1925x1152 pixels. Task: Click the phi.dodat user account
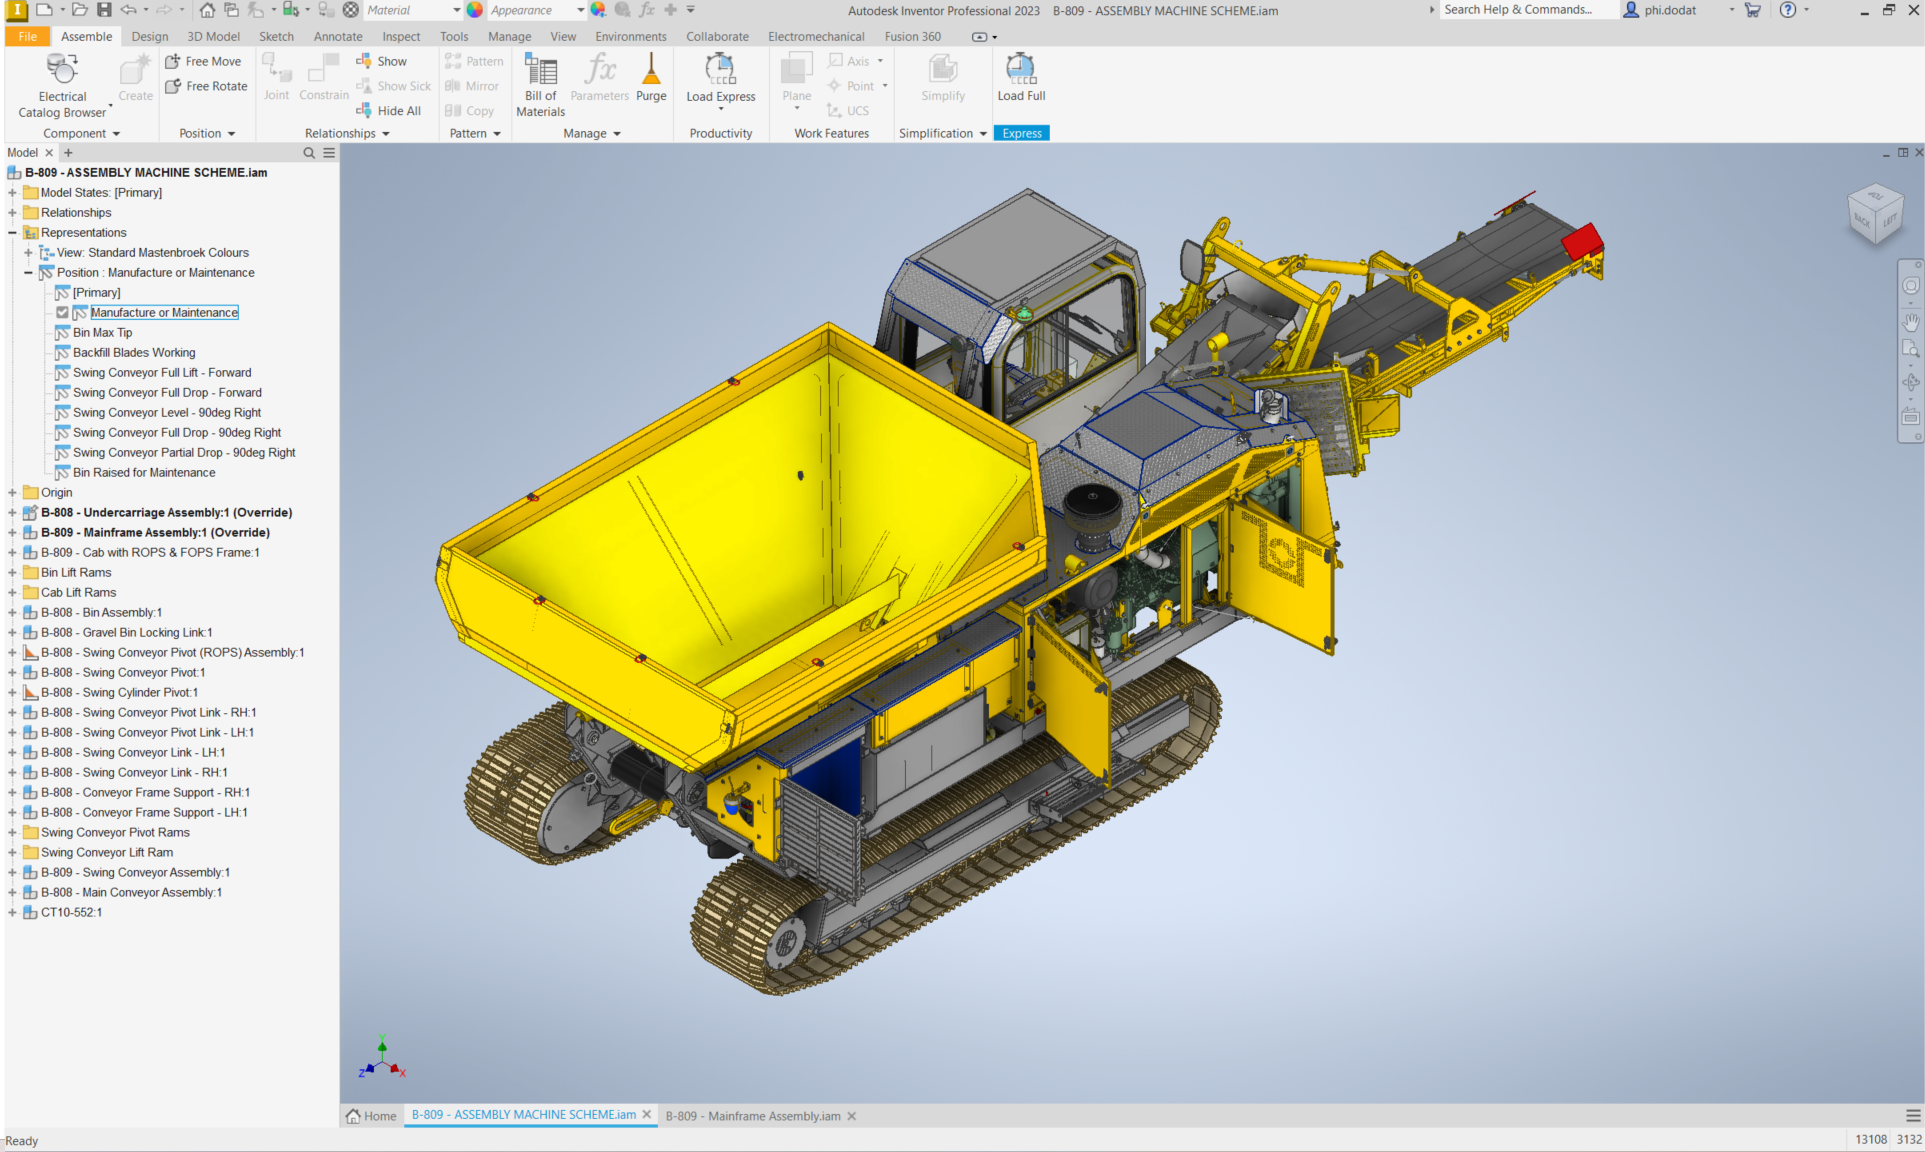click(1660, 10)
